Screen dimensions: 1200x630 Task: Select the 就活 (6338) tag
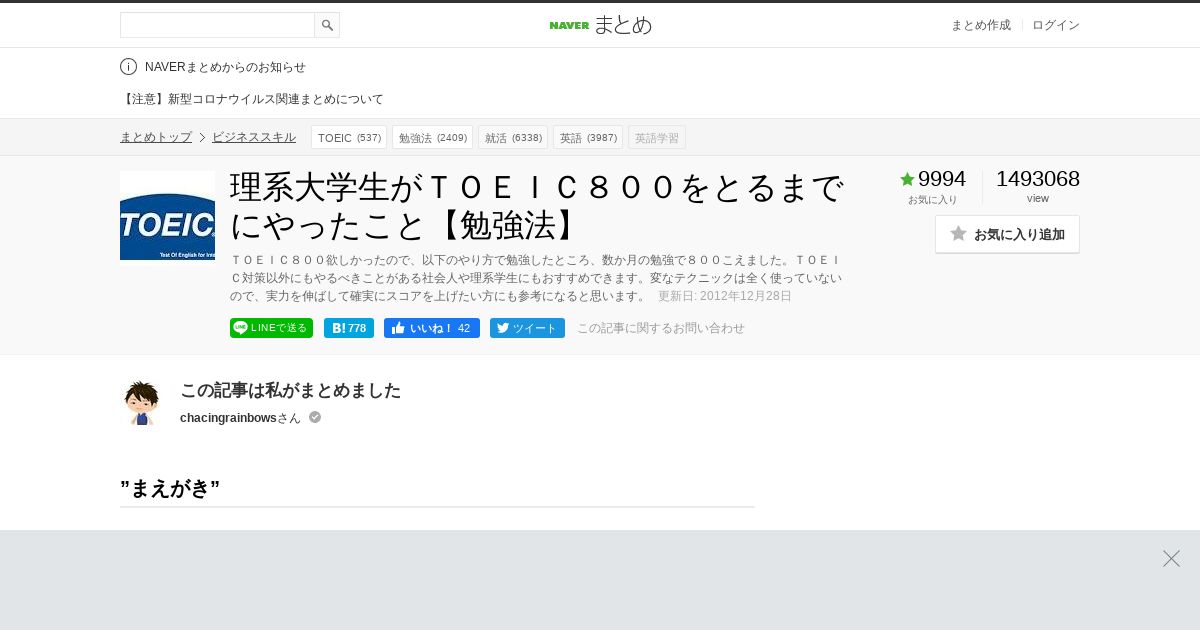coord(513,138)
